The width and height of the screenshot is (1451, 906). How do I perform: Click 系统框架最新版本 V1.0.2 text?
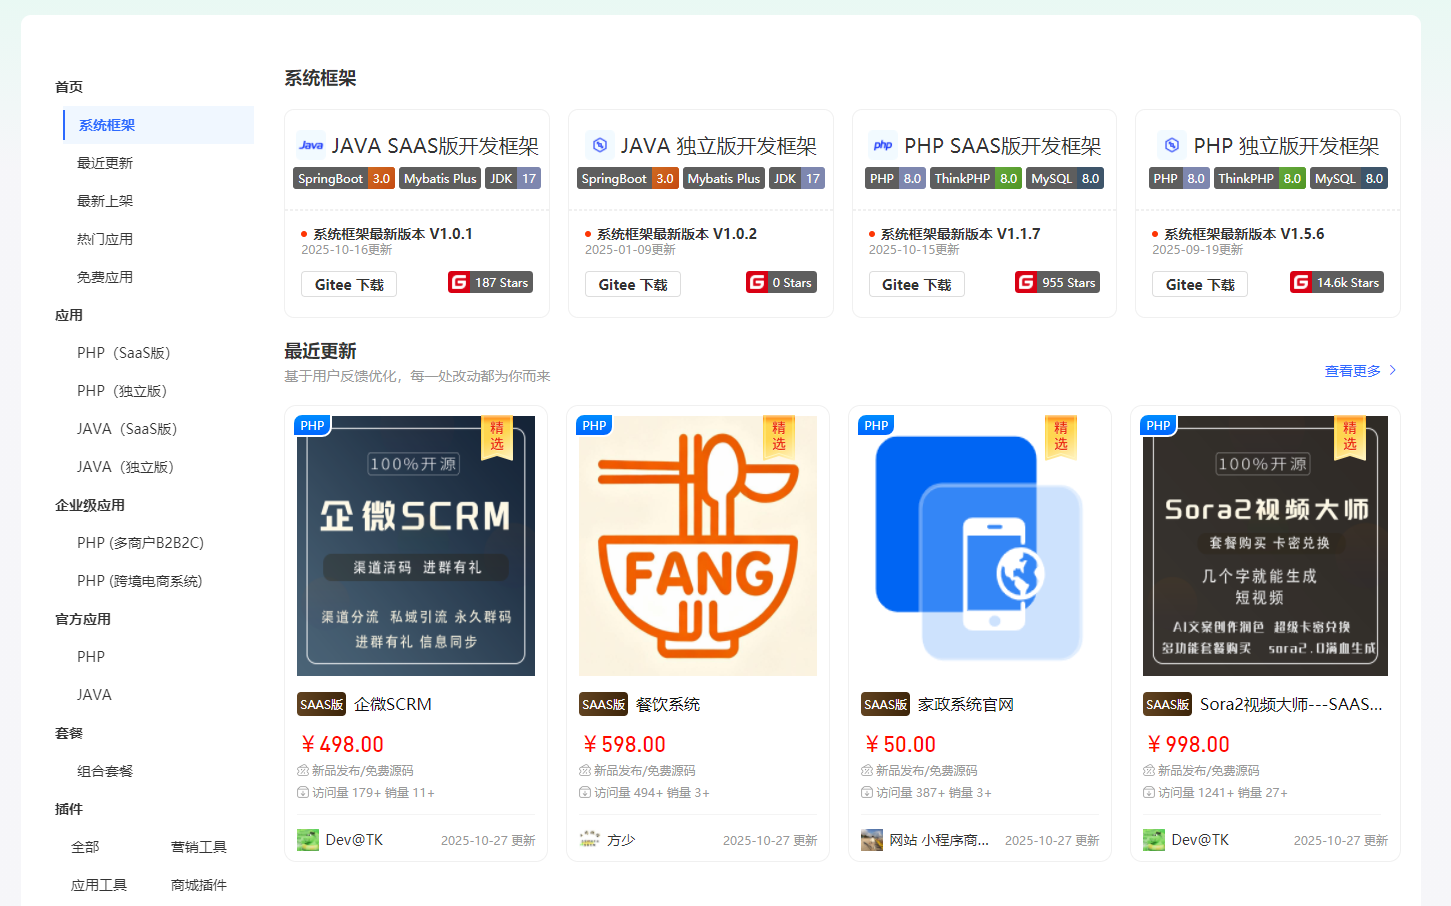[677, 234]
